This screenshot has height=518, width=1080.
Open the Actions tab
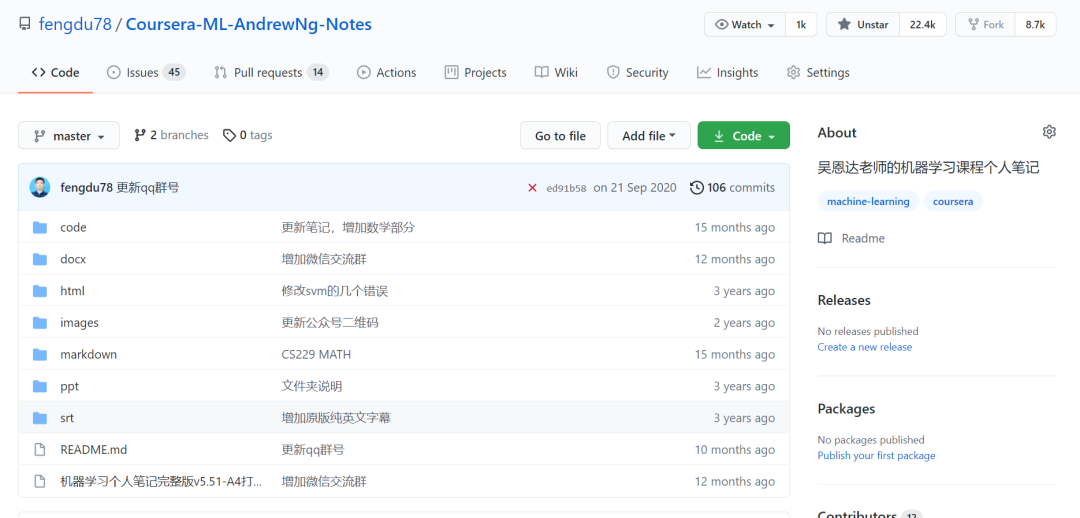(x=386, y=72)
